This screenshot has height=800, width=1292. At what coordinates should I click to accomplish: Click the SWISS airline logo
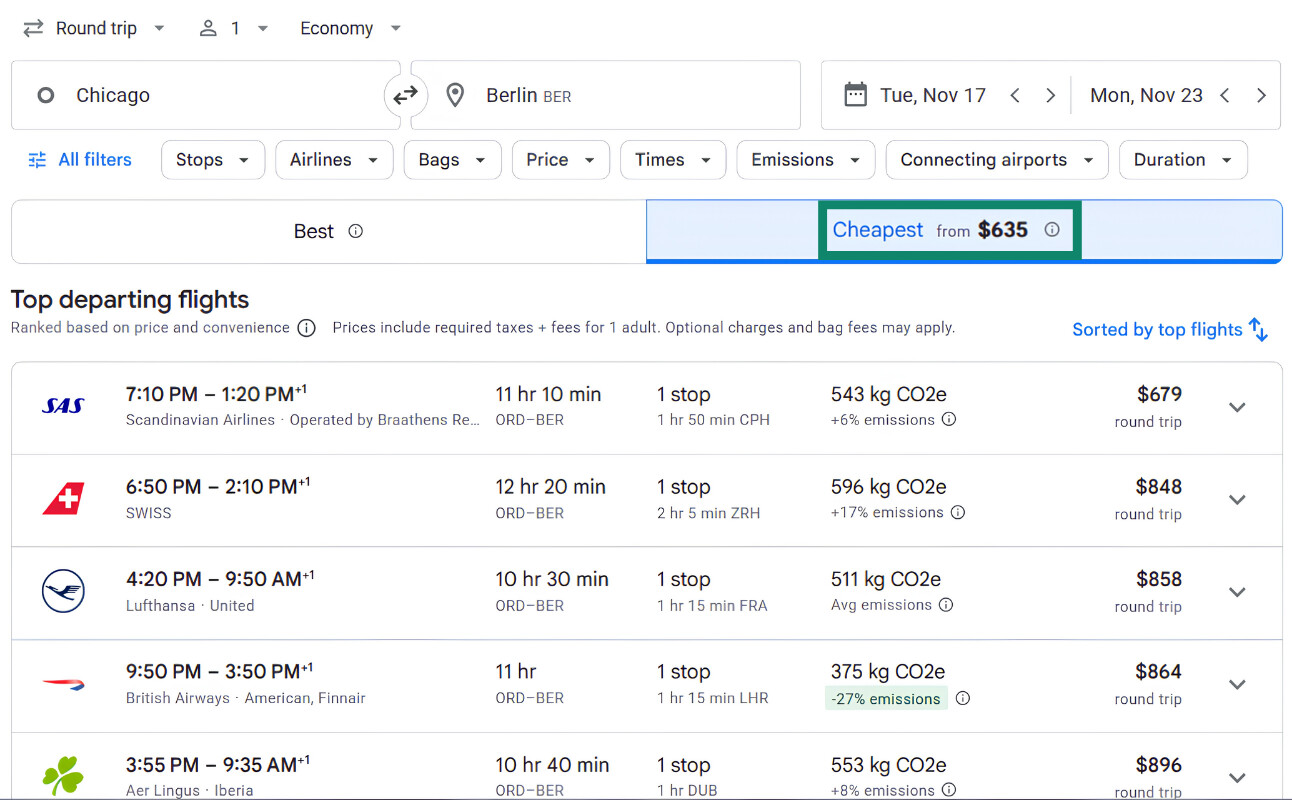[x=63, y=499]
